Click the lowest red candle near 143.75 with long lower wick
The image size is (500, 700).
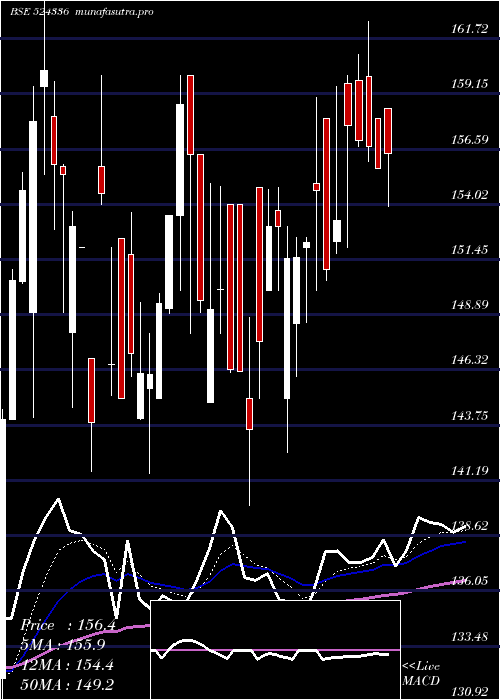pyautogui.click(x=250, y=414)
